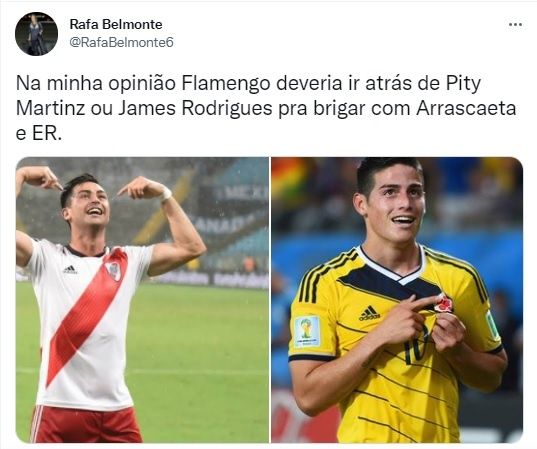
Task: Click the River Plate crest on sash
Action: pos(113,270)
